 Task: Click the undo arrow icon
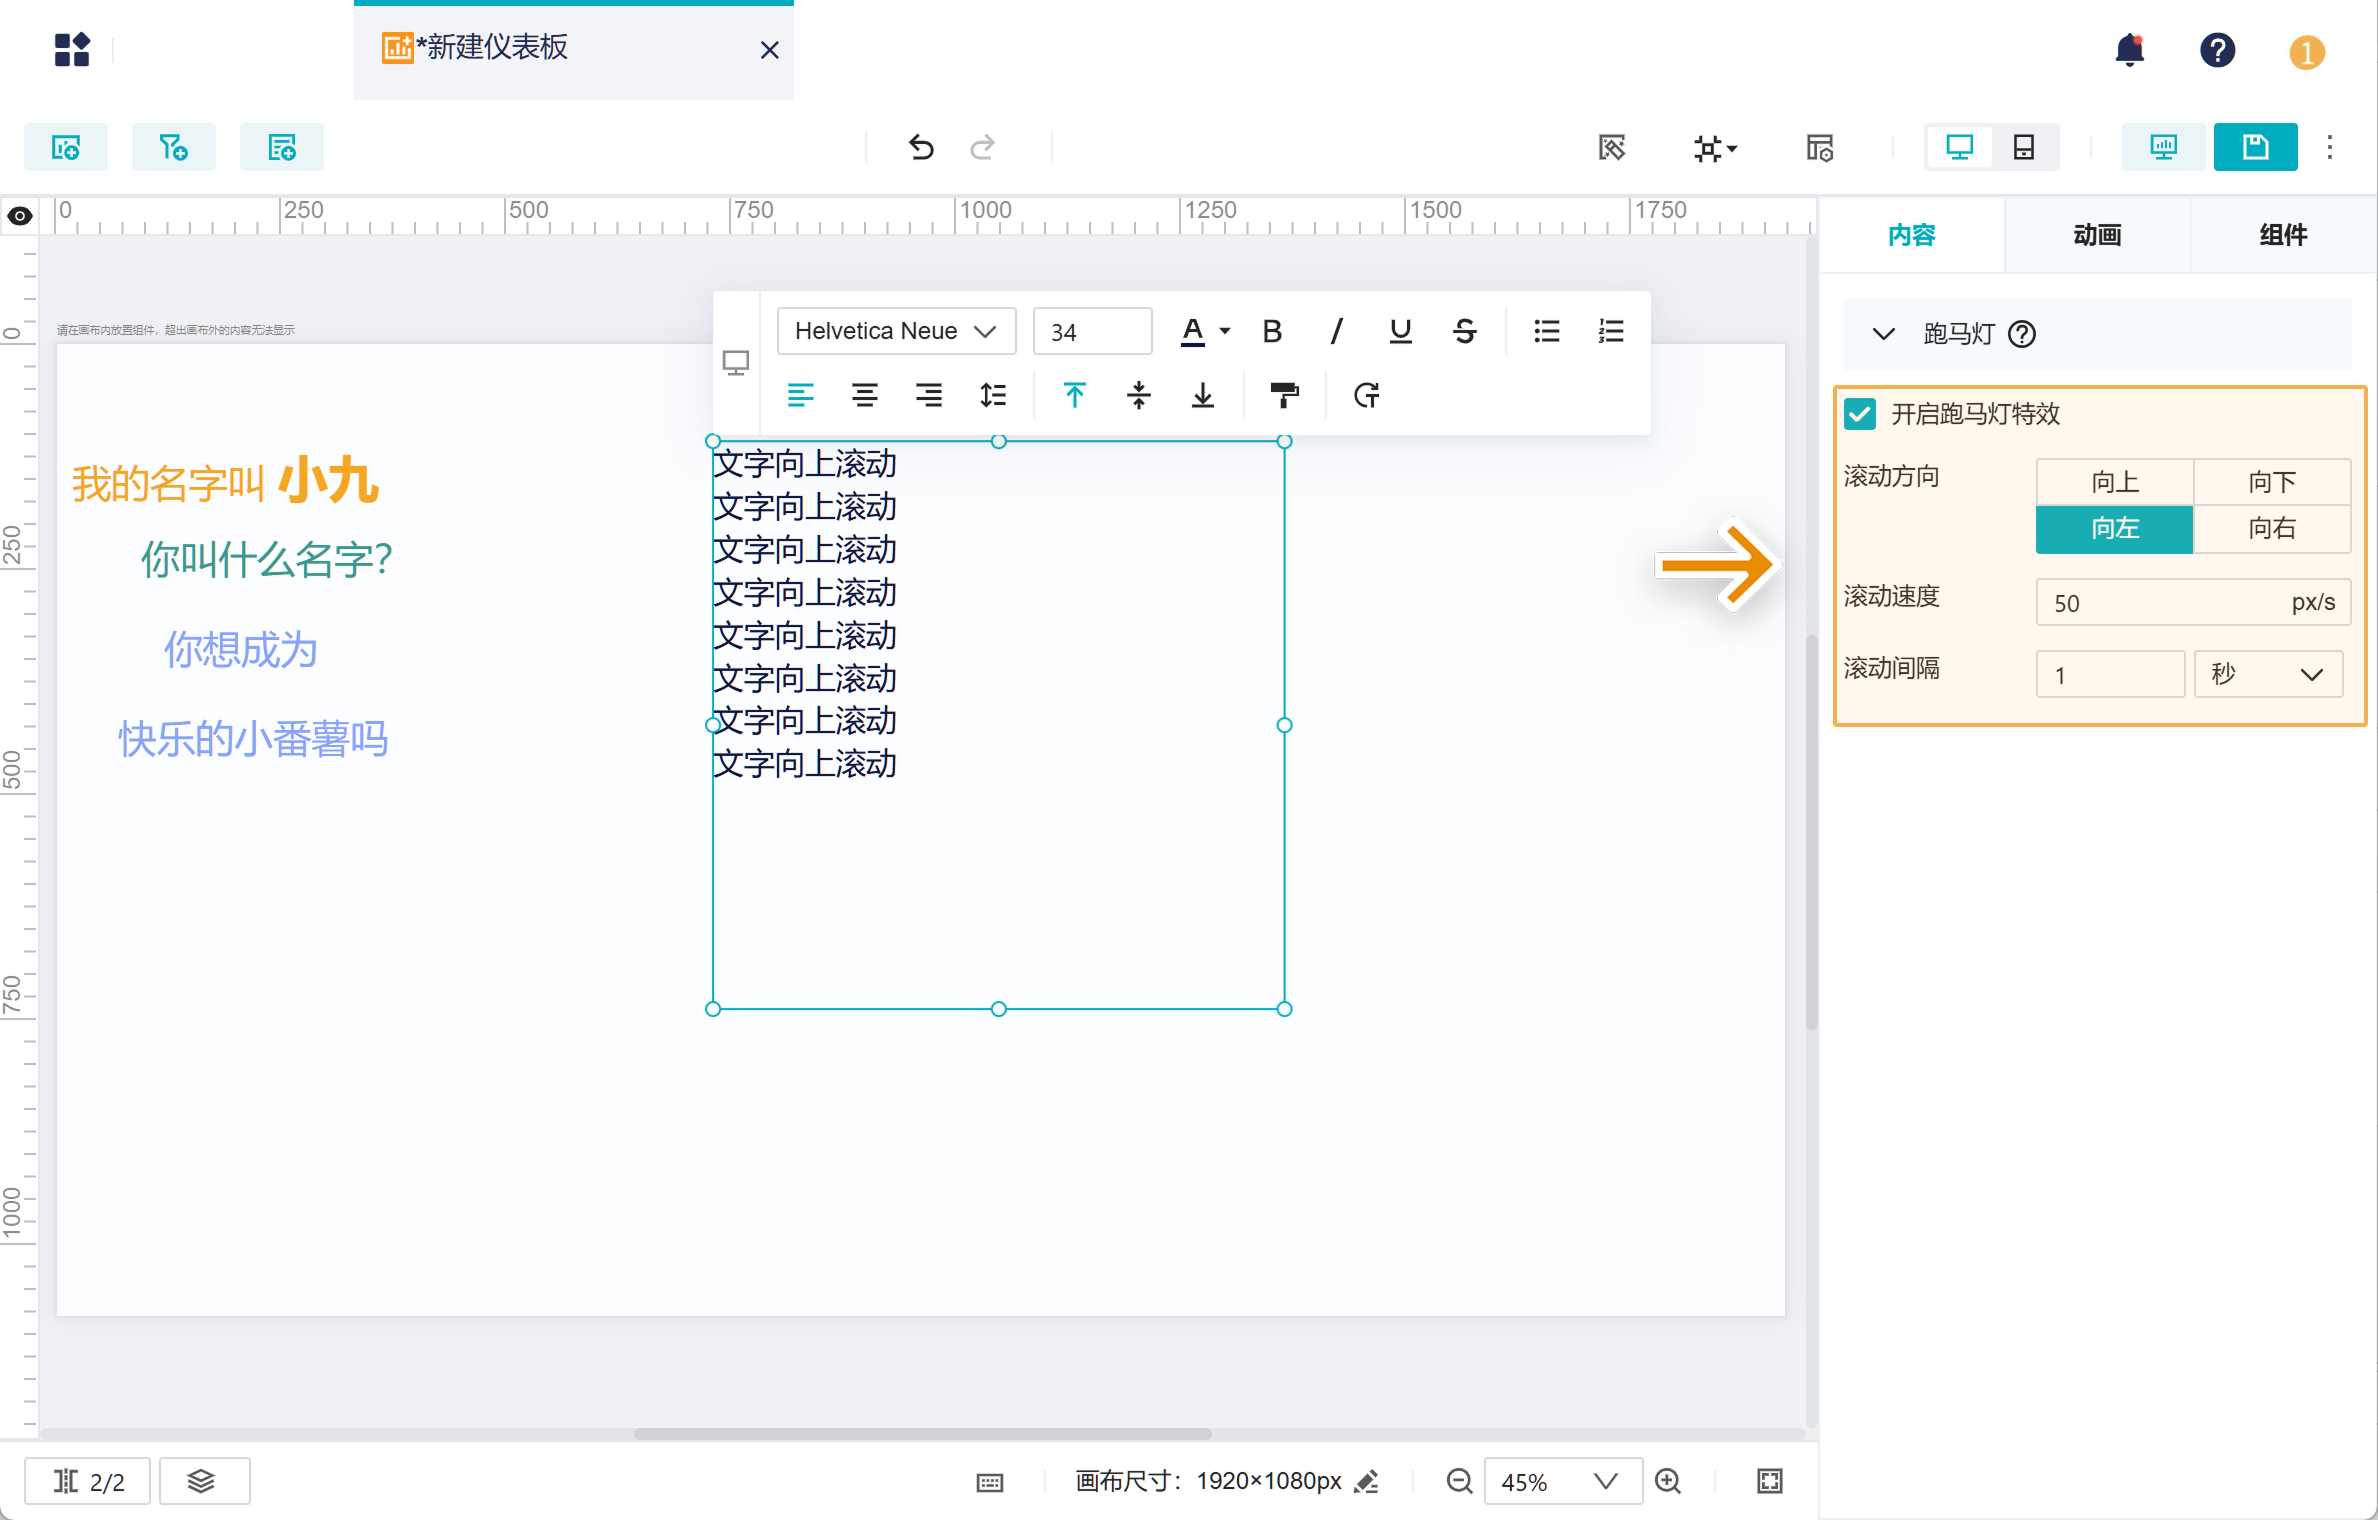(921, 148)
